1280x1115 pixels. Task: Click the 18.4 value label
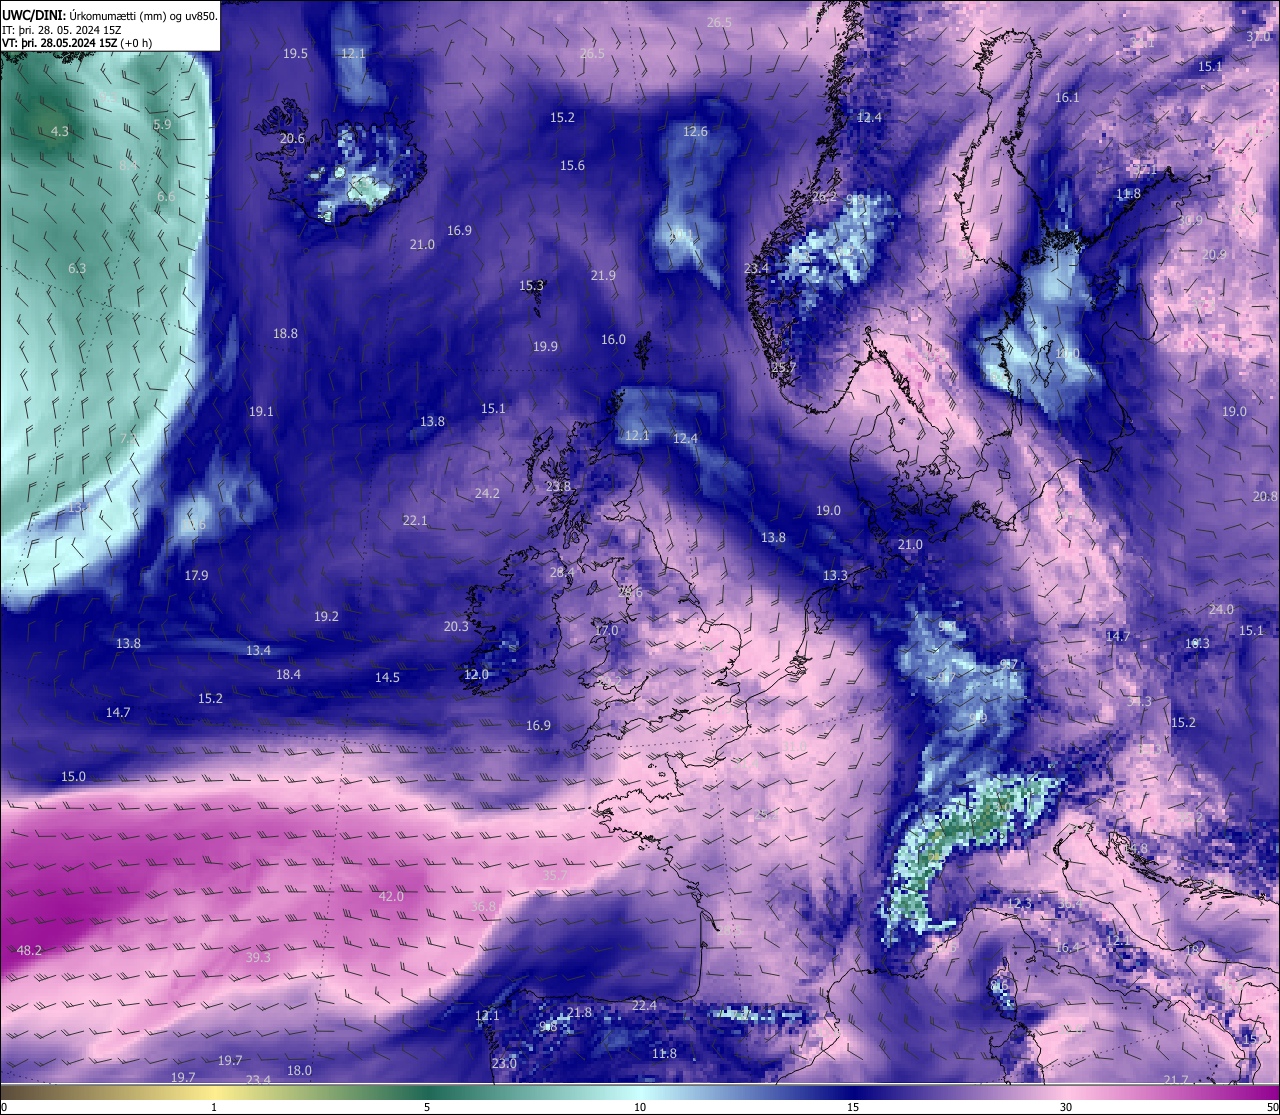pos(288,675)
